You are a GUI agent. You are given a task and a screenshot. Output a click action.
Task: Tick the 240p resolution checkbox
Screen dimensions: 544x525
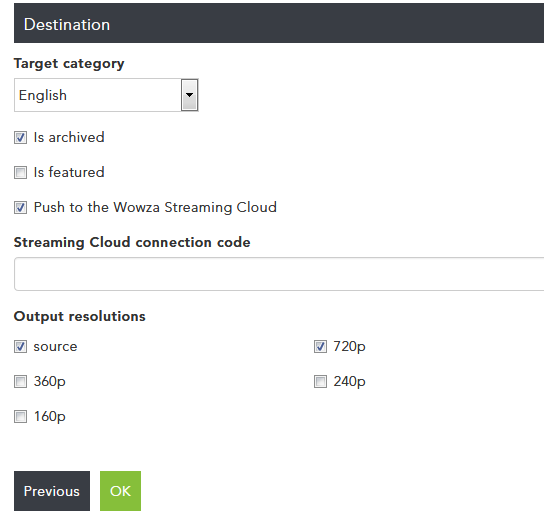click(320, 381)
